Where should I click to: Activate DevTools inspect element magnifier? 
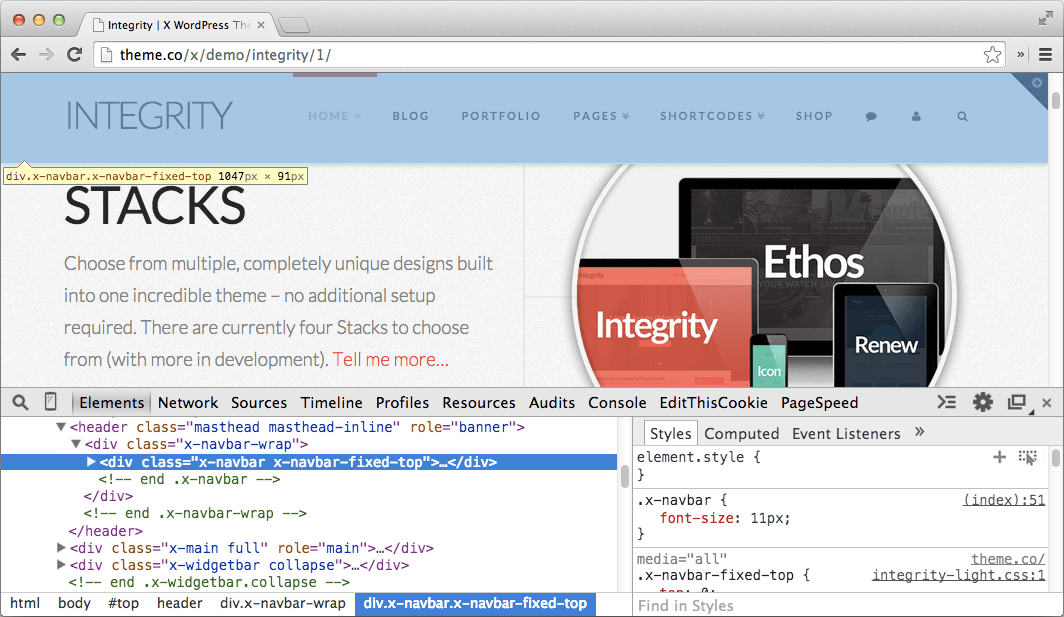[20, 403]
